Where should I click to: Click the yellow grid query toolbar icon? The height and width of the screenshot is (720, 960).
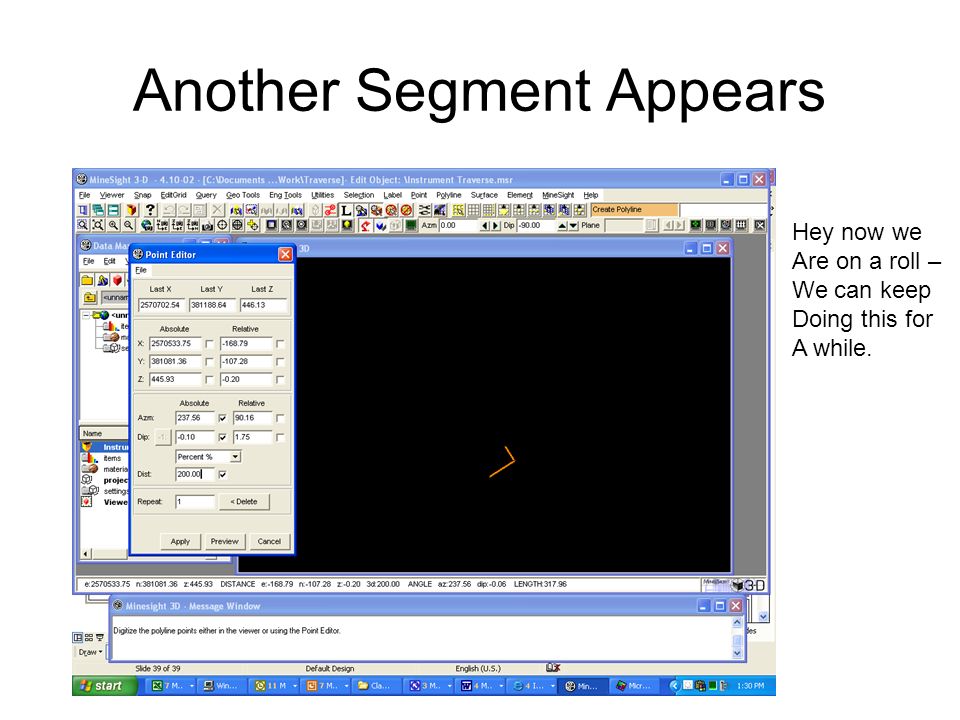pos(458,210)
